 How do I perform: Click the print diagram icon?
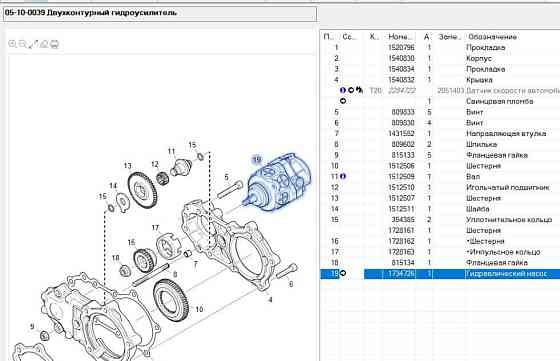54,44
